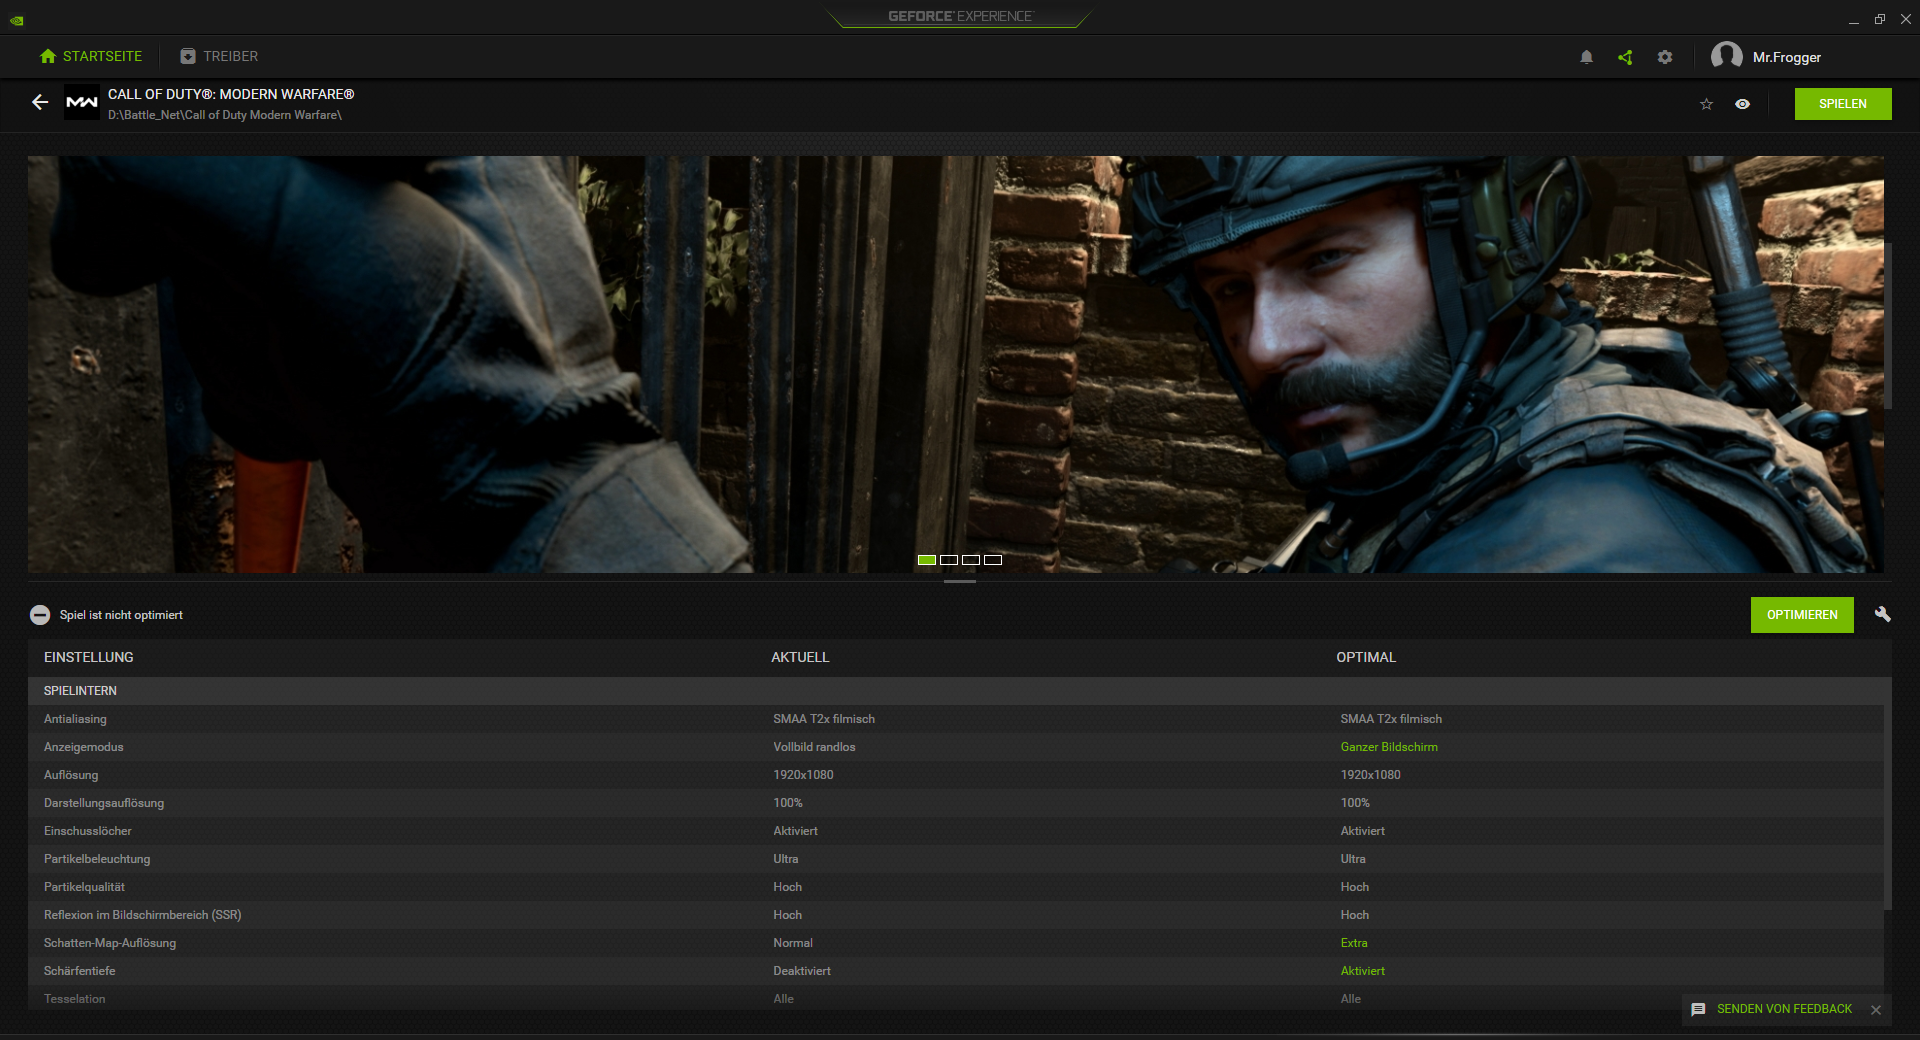Screen dimensions: 1920x1040
Task: Restore down the GeForce Experience window
Action: (1880, 19)
